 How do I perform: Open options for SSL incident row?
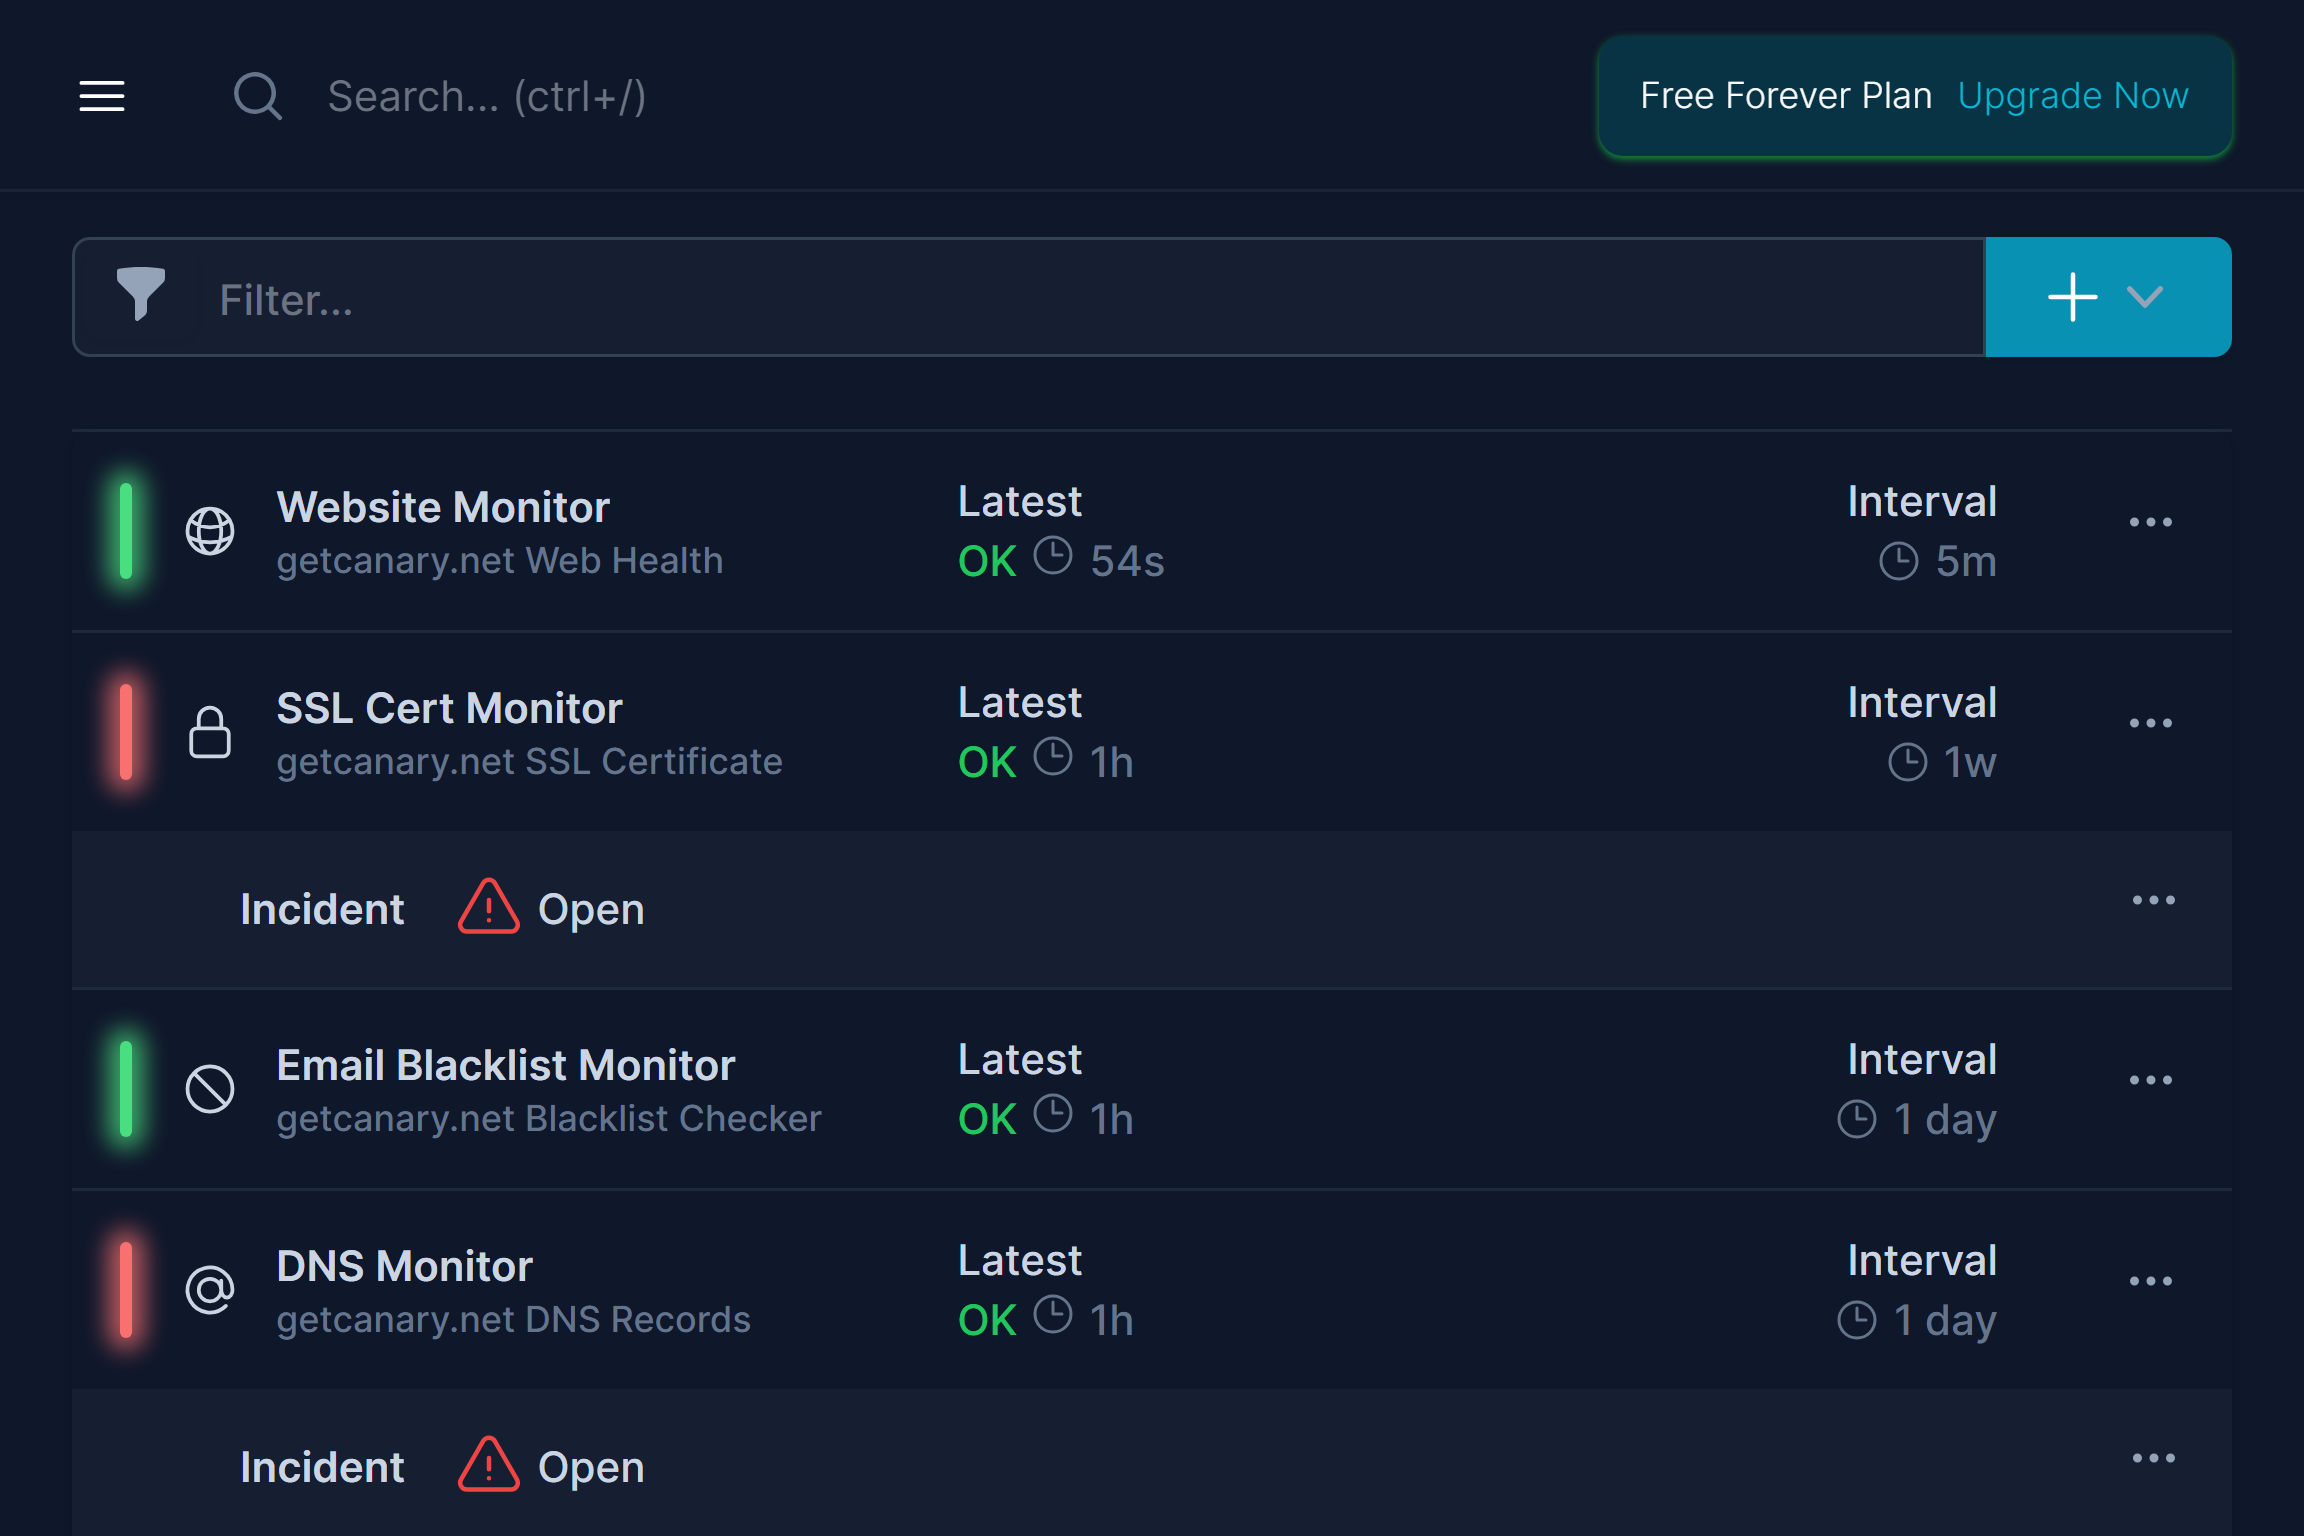tap(2153, 901)
